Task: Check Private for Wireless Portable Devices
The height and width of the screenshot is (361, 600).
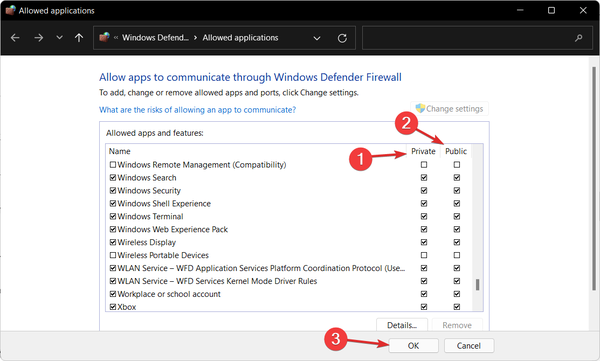Action: [x=424, y=255]
